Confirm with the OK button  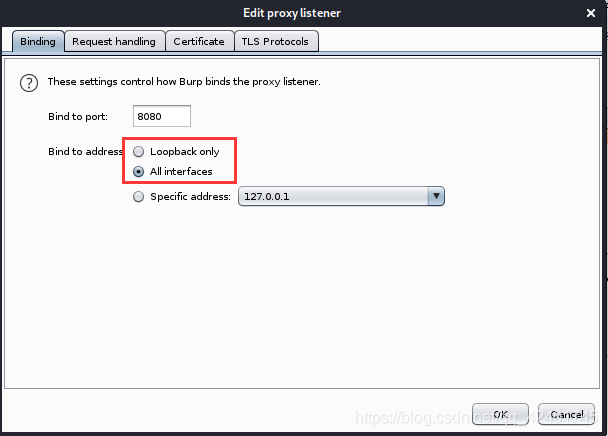click(x=500, y=414)
